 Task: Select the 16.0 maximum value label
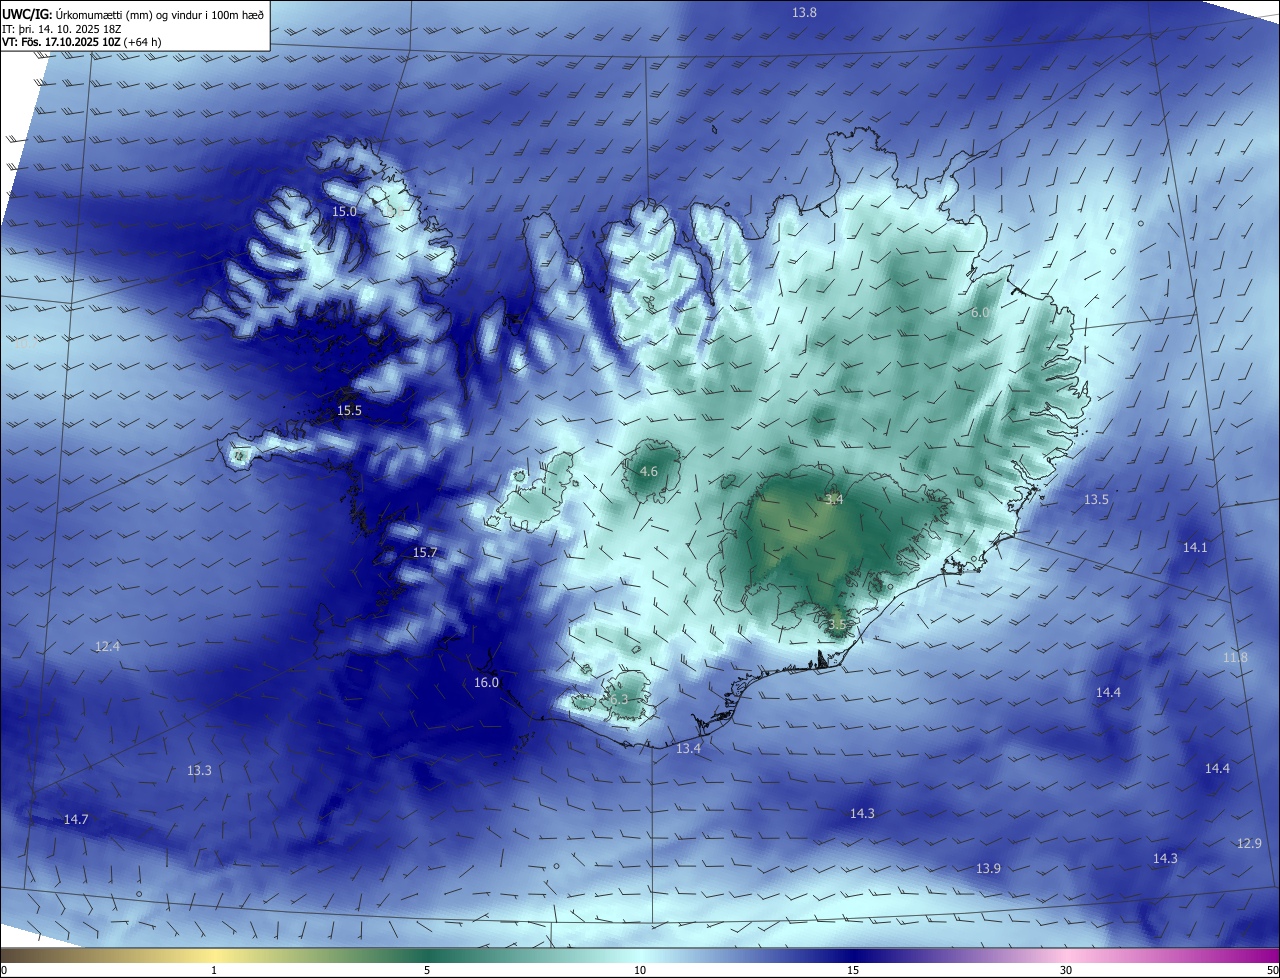[486, 683]
